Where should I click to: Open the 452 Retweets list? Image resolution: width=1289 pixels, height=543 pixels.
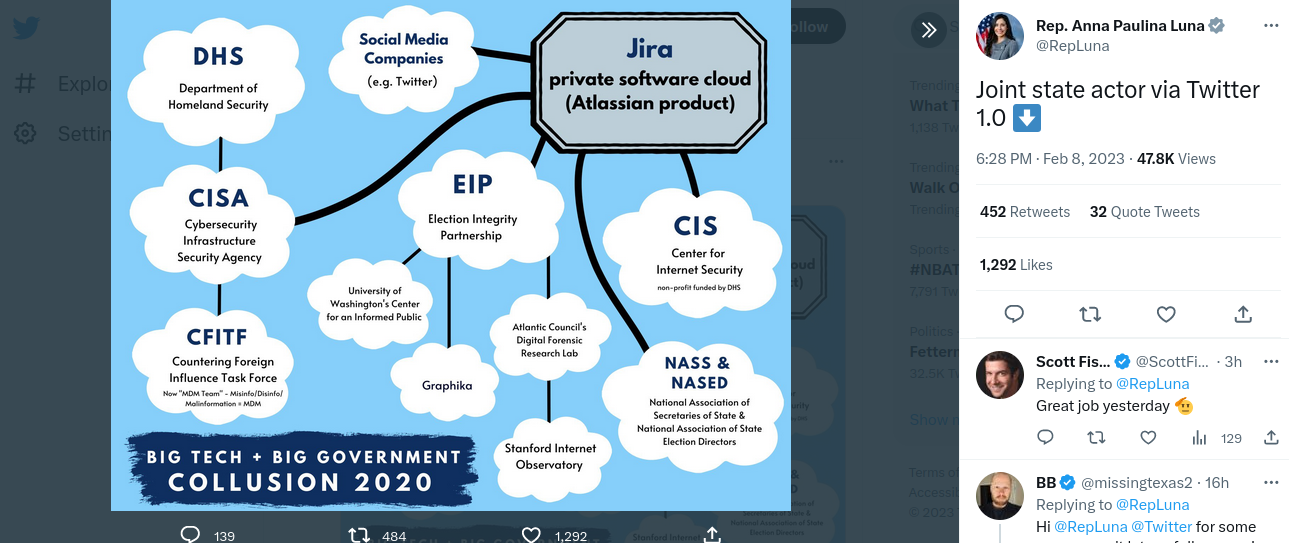coord(1025,212)
